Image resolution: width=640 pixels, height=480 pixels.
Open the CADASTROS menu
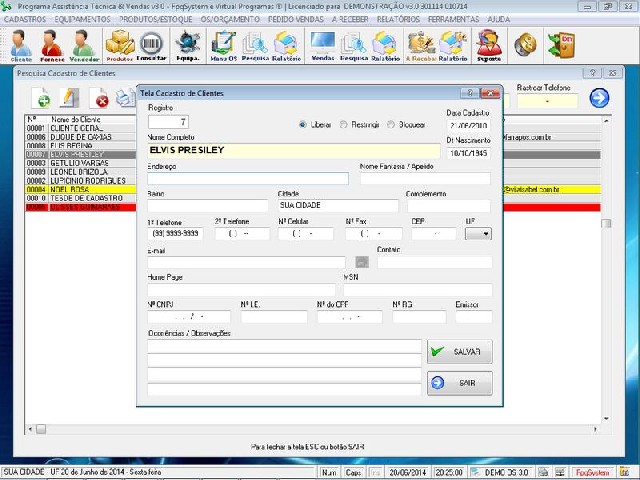pos(25,19)
